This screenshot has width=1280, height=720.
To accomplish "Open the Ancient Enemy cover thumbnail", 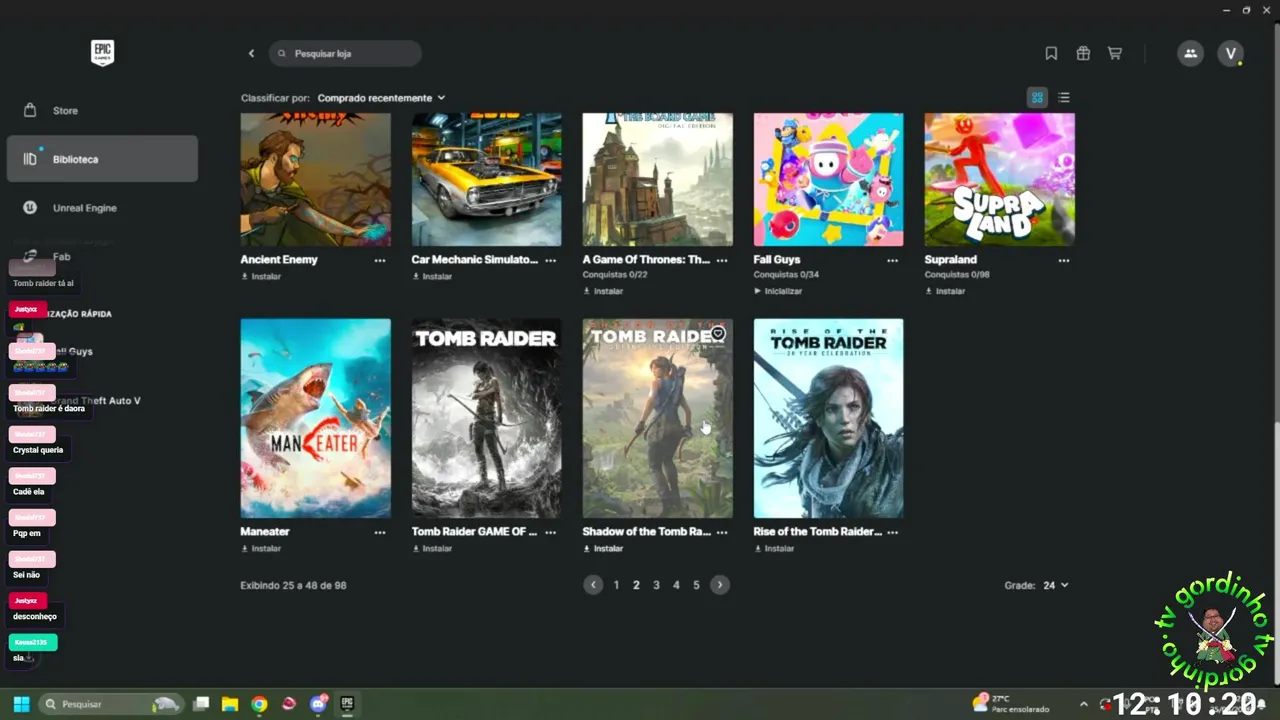I will pyautogui.click(x=316, y=179).
